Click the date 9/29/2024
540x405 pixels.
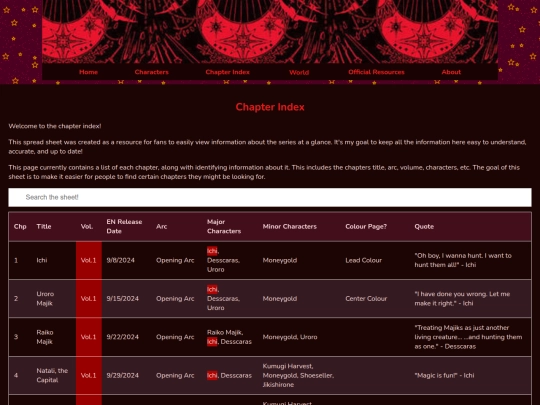coord(123,375)
